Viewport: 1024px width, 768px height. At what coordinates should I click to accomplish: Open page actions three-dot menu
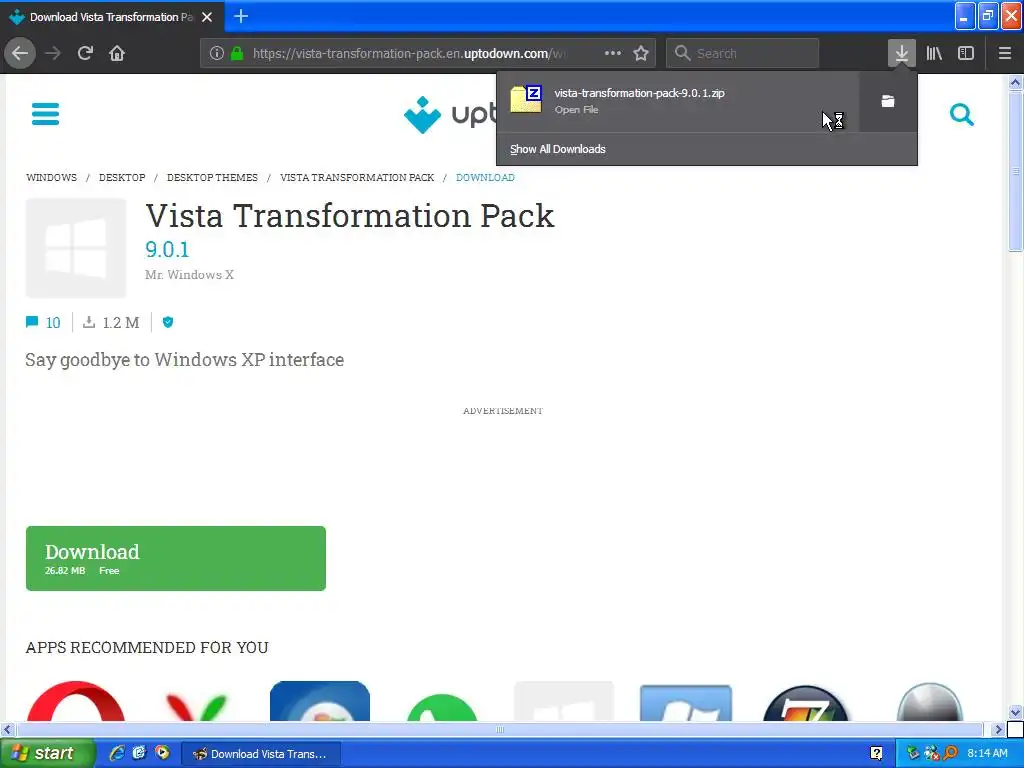(613, 53)
